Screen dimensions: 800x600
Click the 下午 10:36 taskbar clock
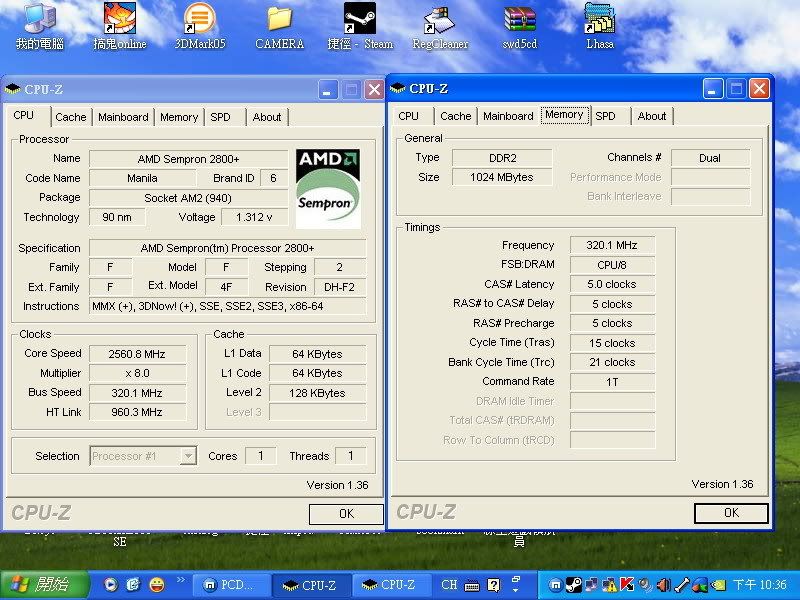(760, 585)
